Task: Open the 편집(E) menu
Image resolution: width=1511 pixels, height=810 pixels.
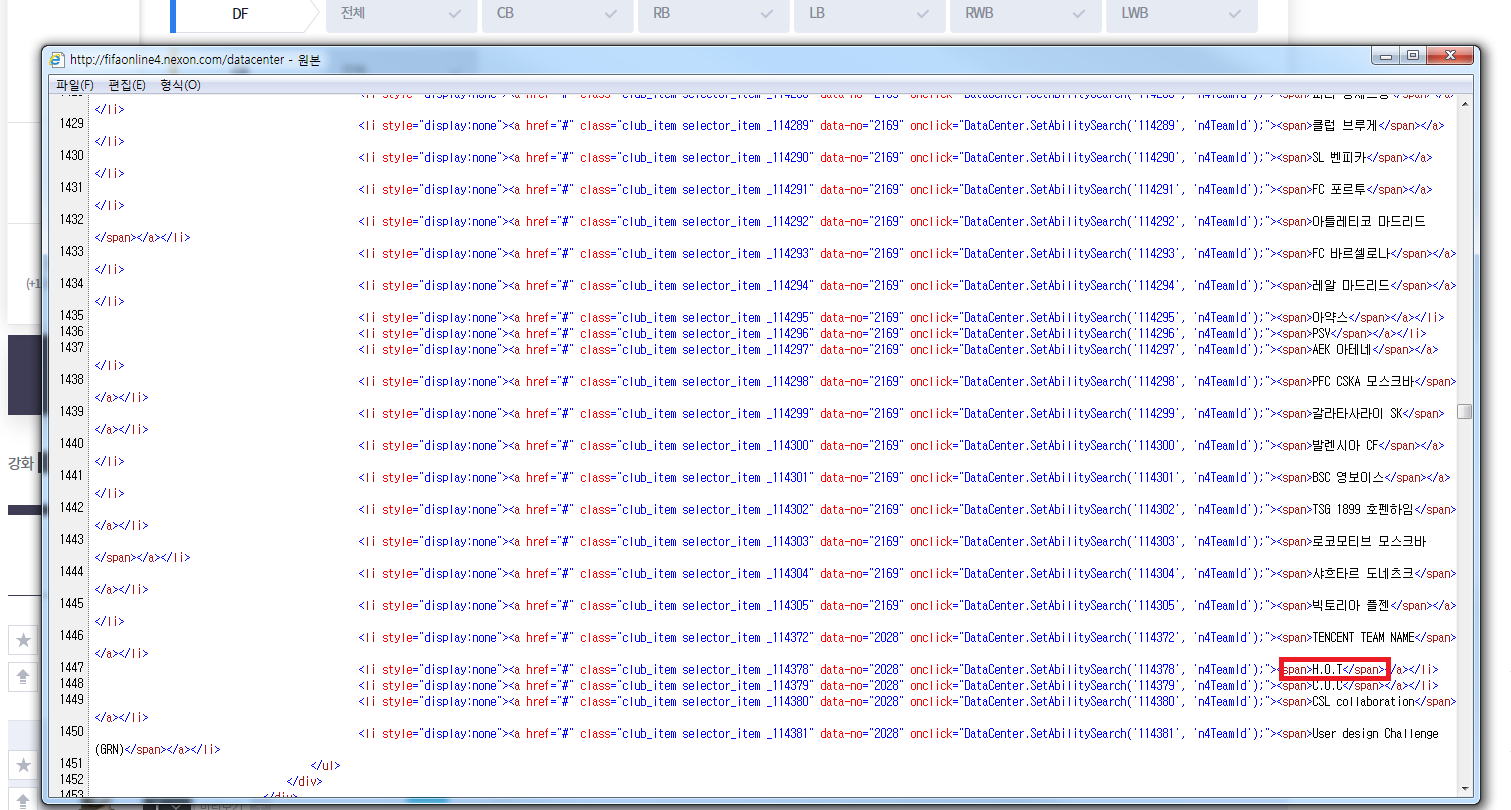Action: 127,85
